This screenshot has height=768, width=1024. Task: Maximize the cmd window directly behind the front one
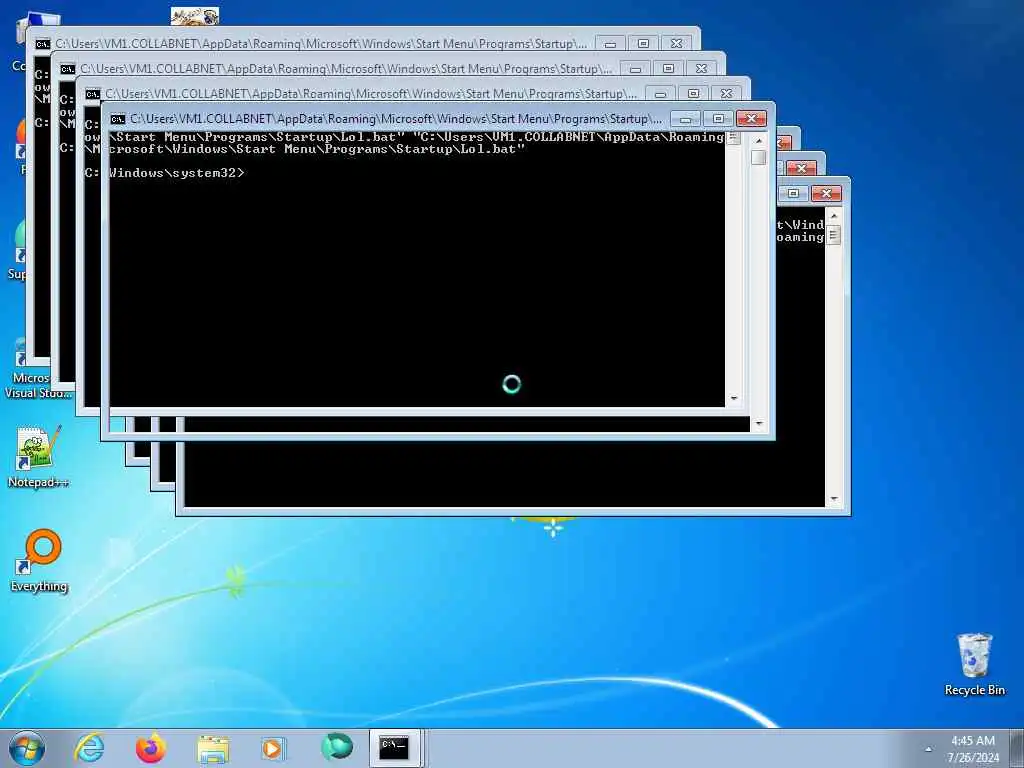[694, 94]
